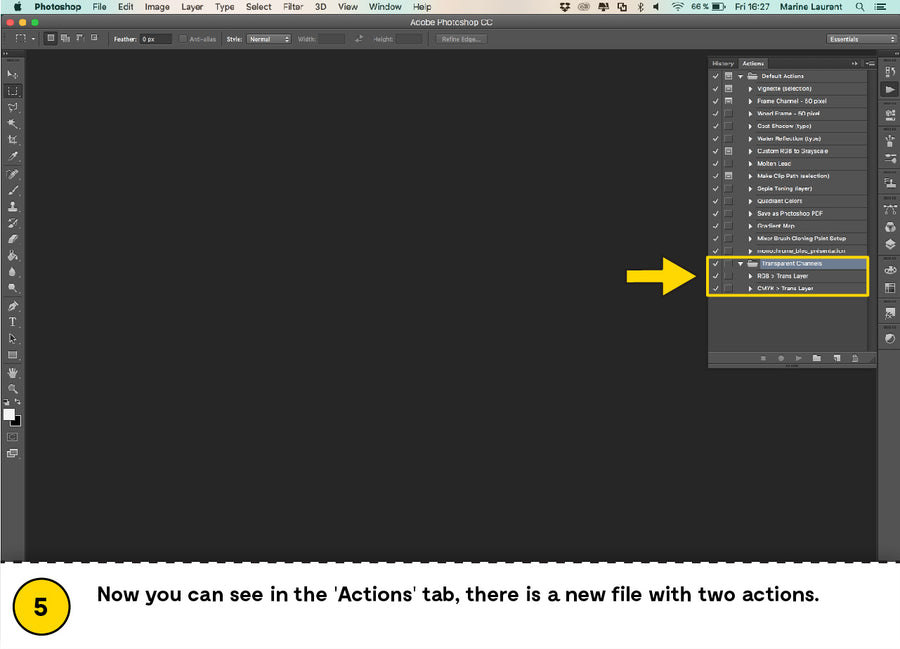Pick the Crop tool

tap(13, 140)
